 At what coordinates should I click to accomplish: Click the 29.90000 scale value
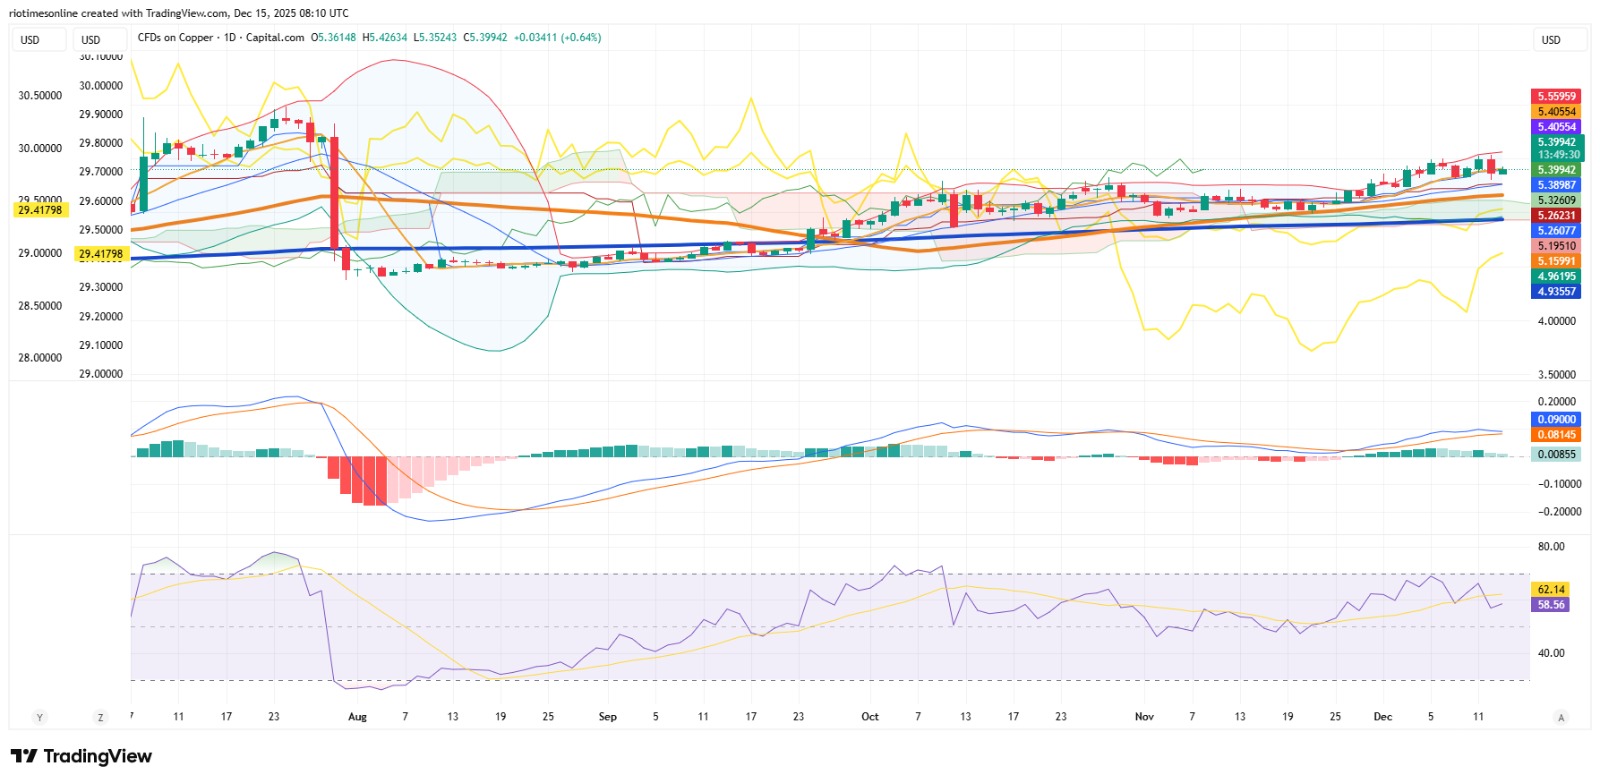point(101,115)
